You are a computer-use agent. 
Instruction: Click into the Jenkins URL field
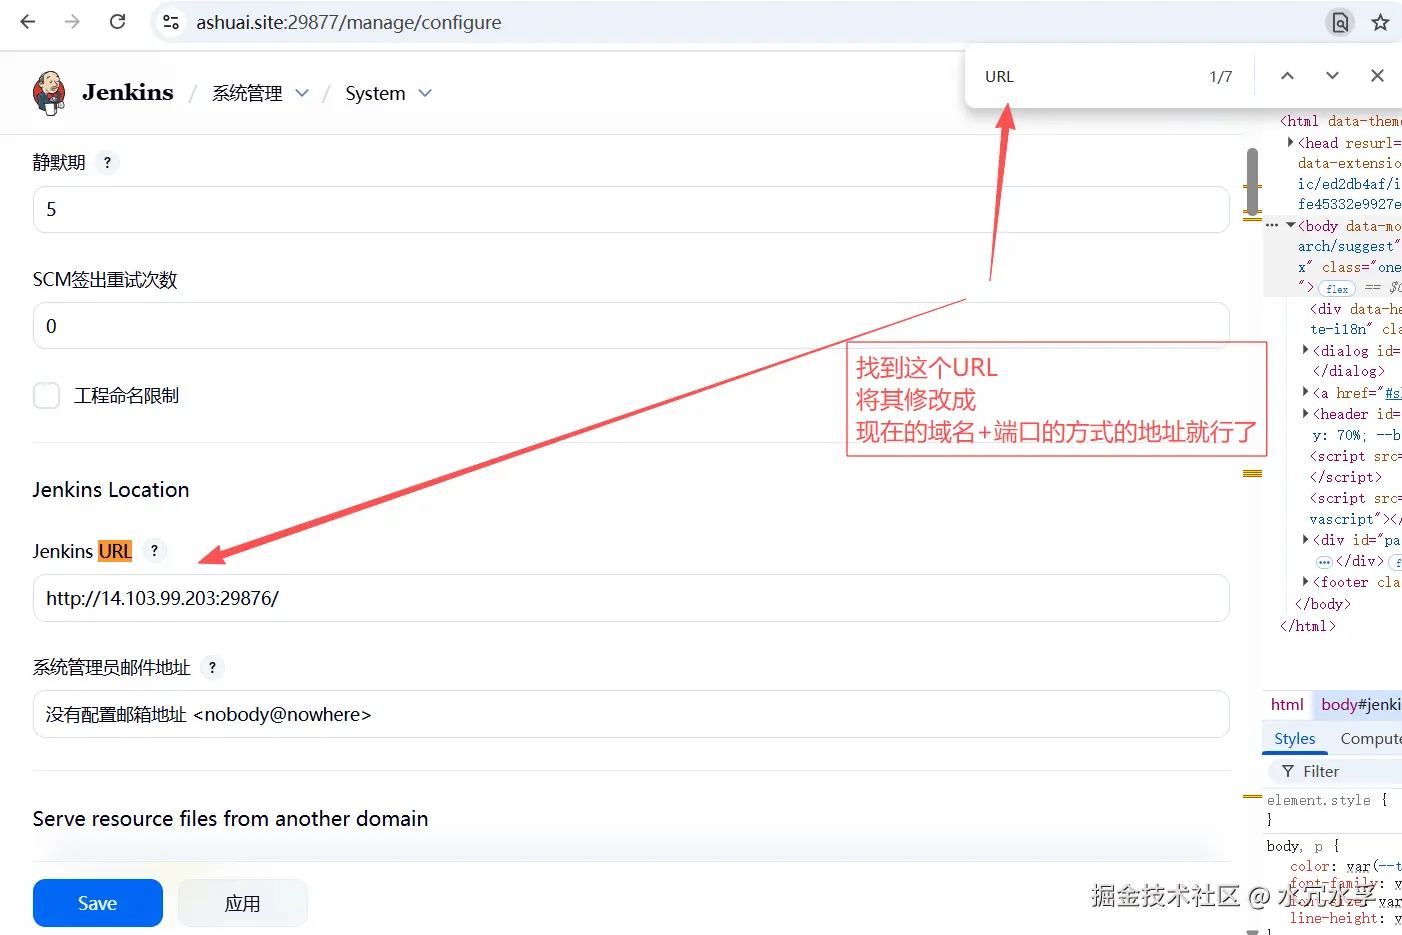(631, 598)
